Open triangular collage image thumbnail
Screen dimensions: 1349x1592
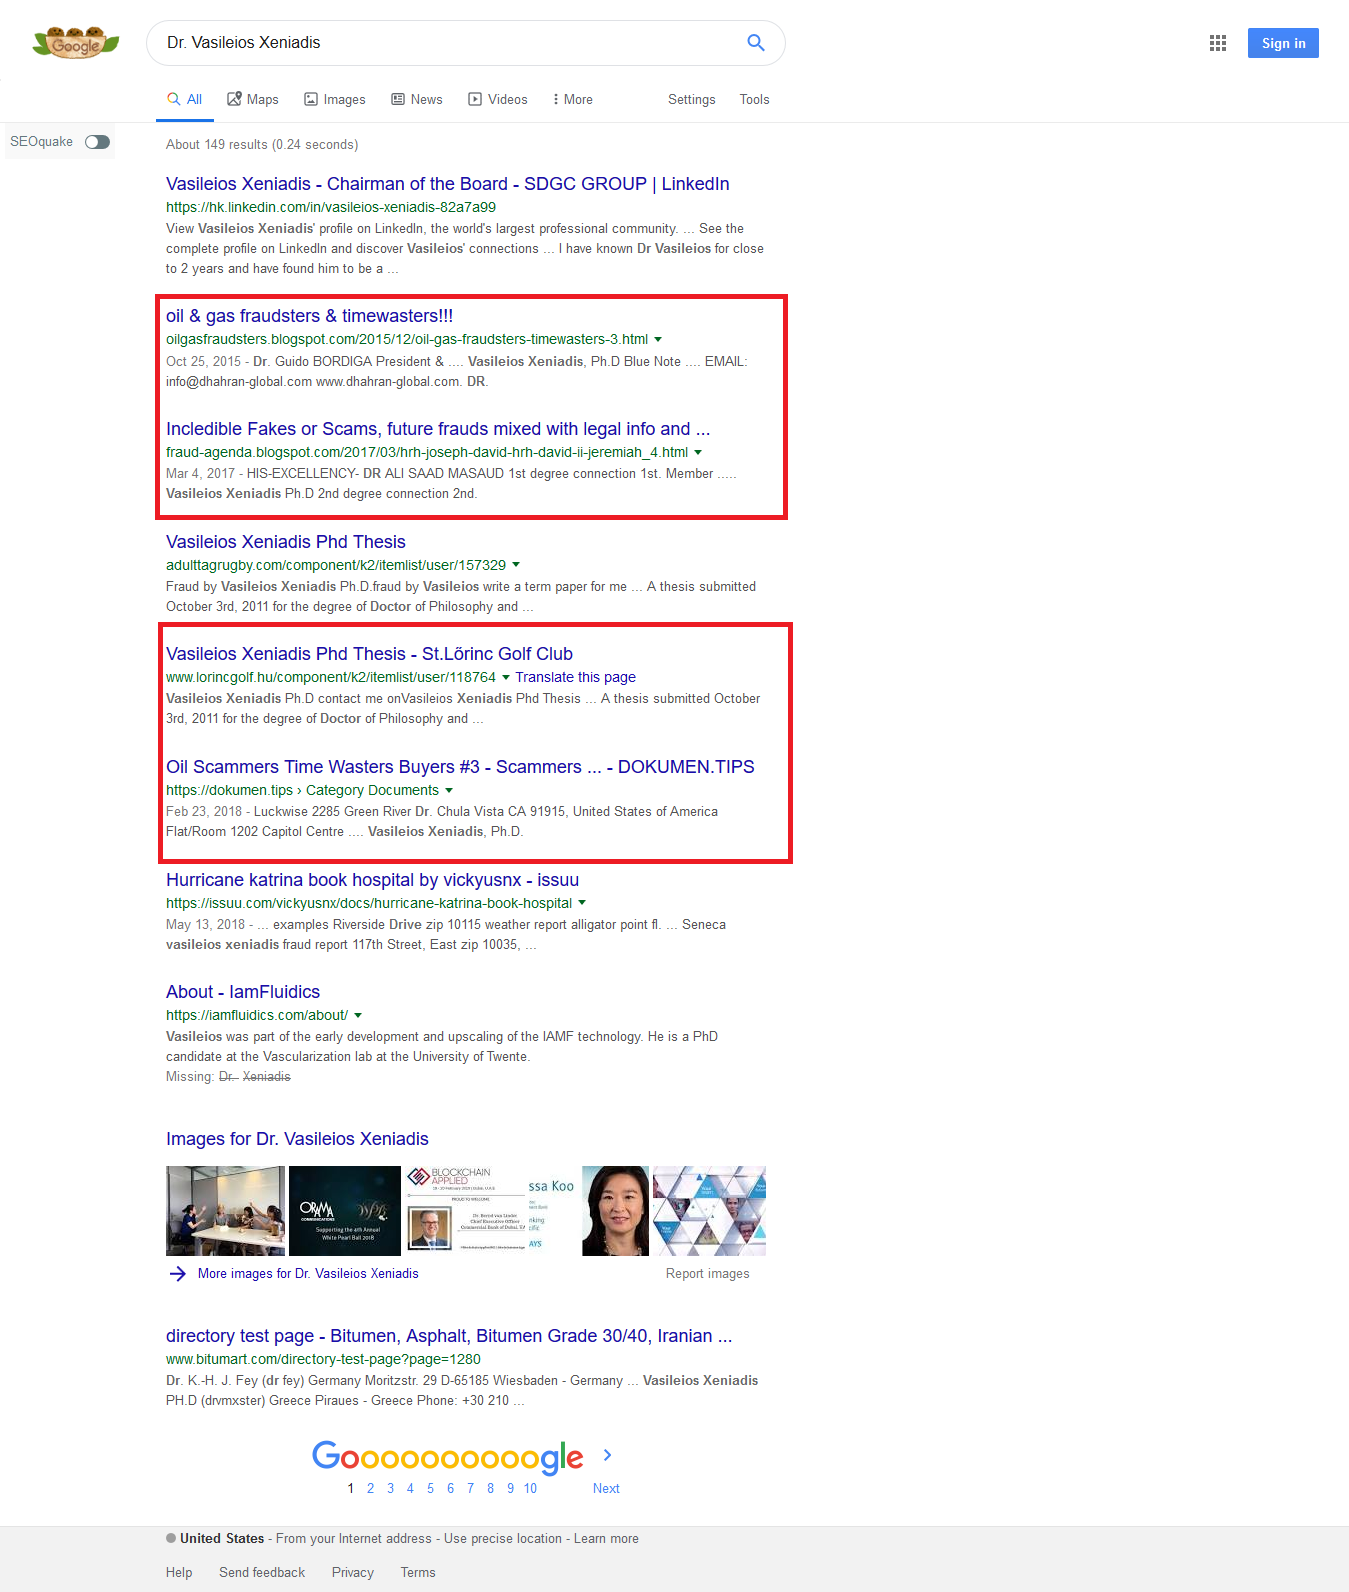tap(709, 1210)
